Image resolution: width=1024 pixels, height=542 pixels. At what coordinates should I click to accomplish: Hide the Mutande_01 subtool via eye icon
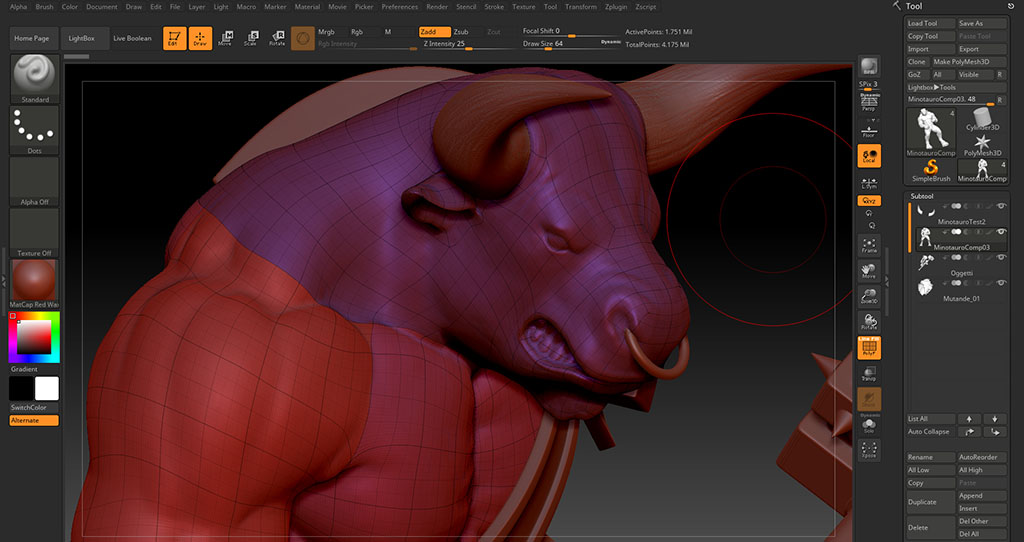click(1002, 283)
